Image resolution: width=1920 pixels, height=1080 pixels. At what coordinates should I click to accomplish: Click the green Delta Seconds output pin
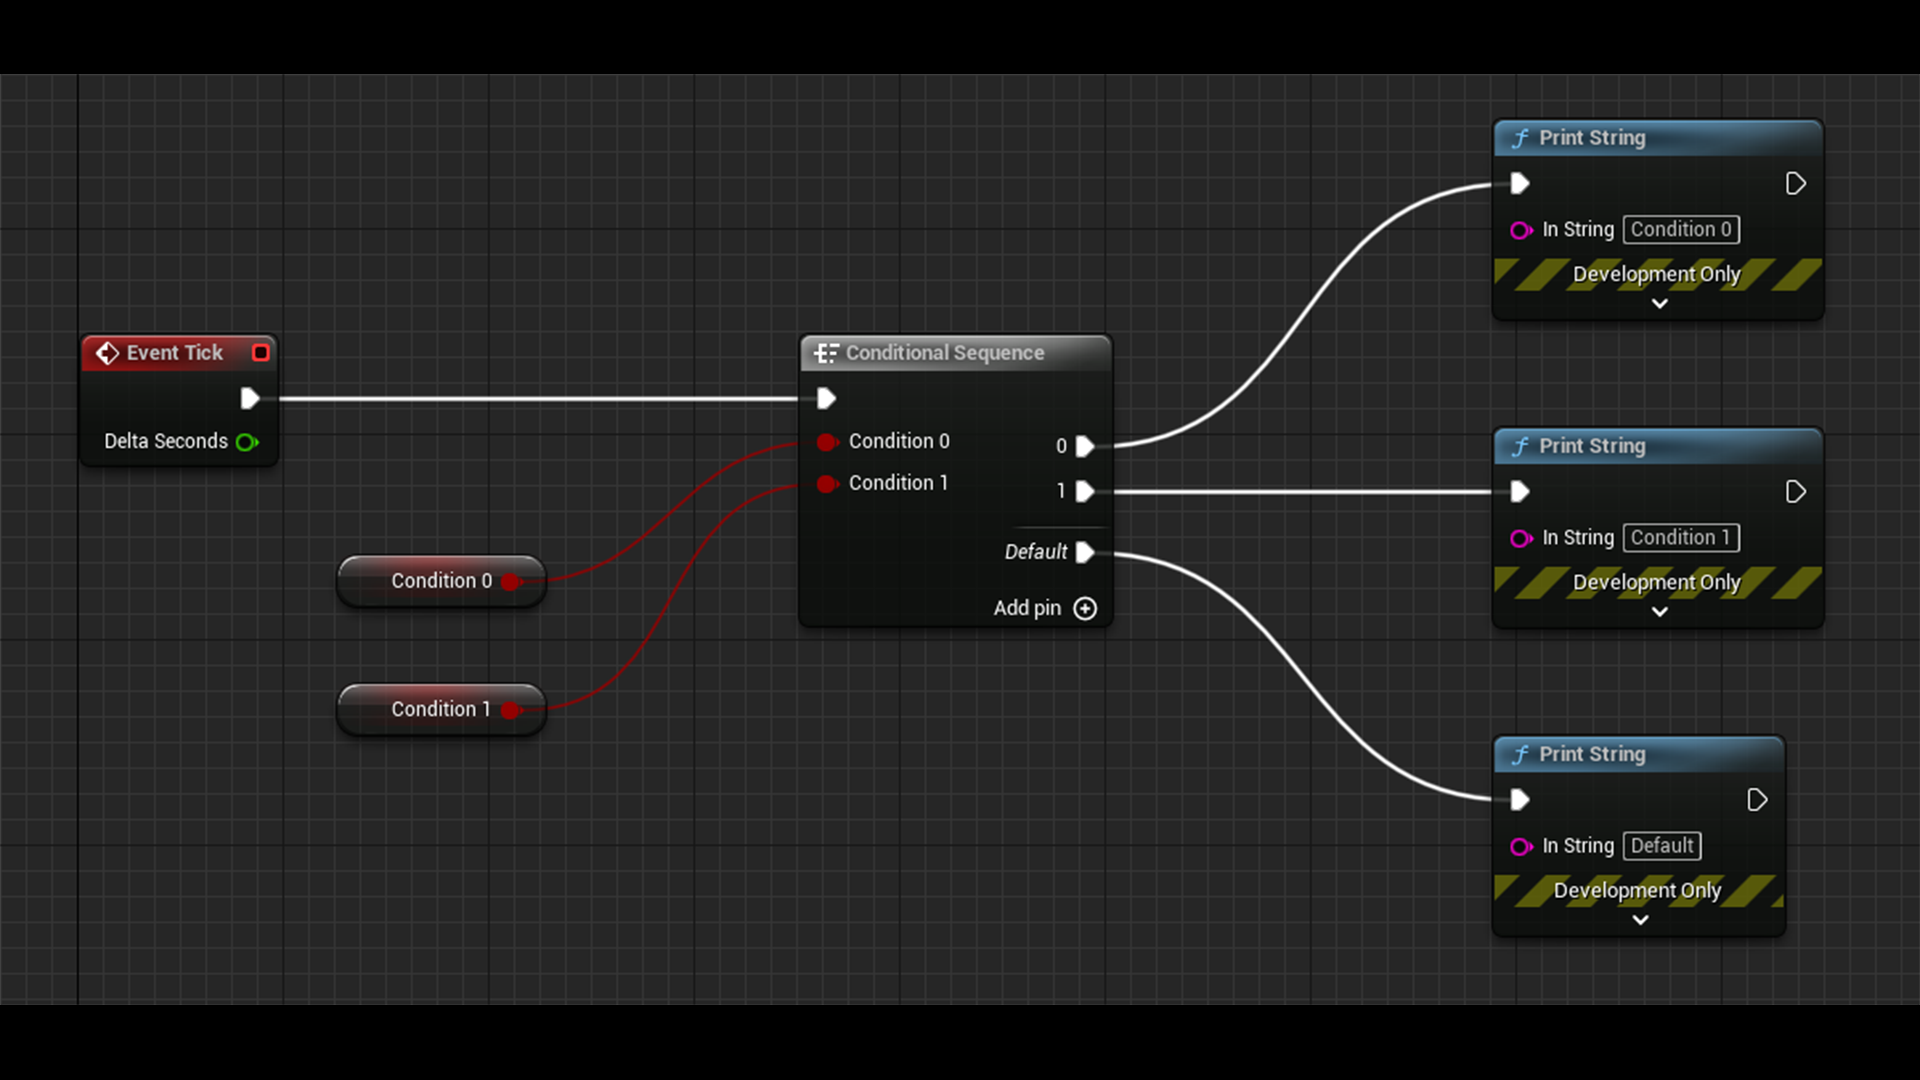247,442
